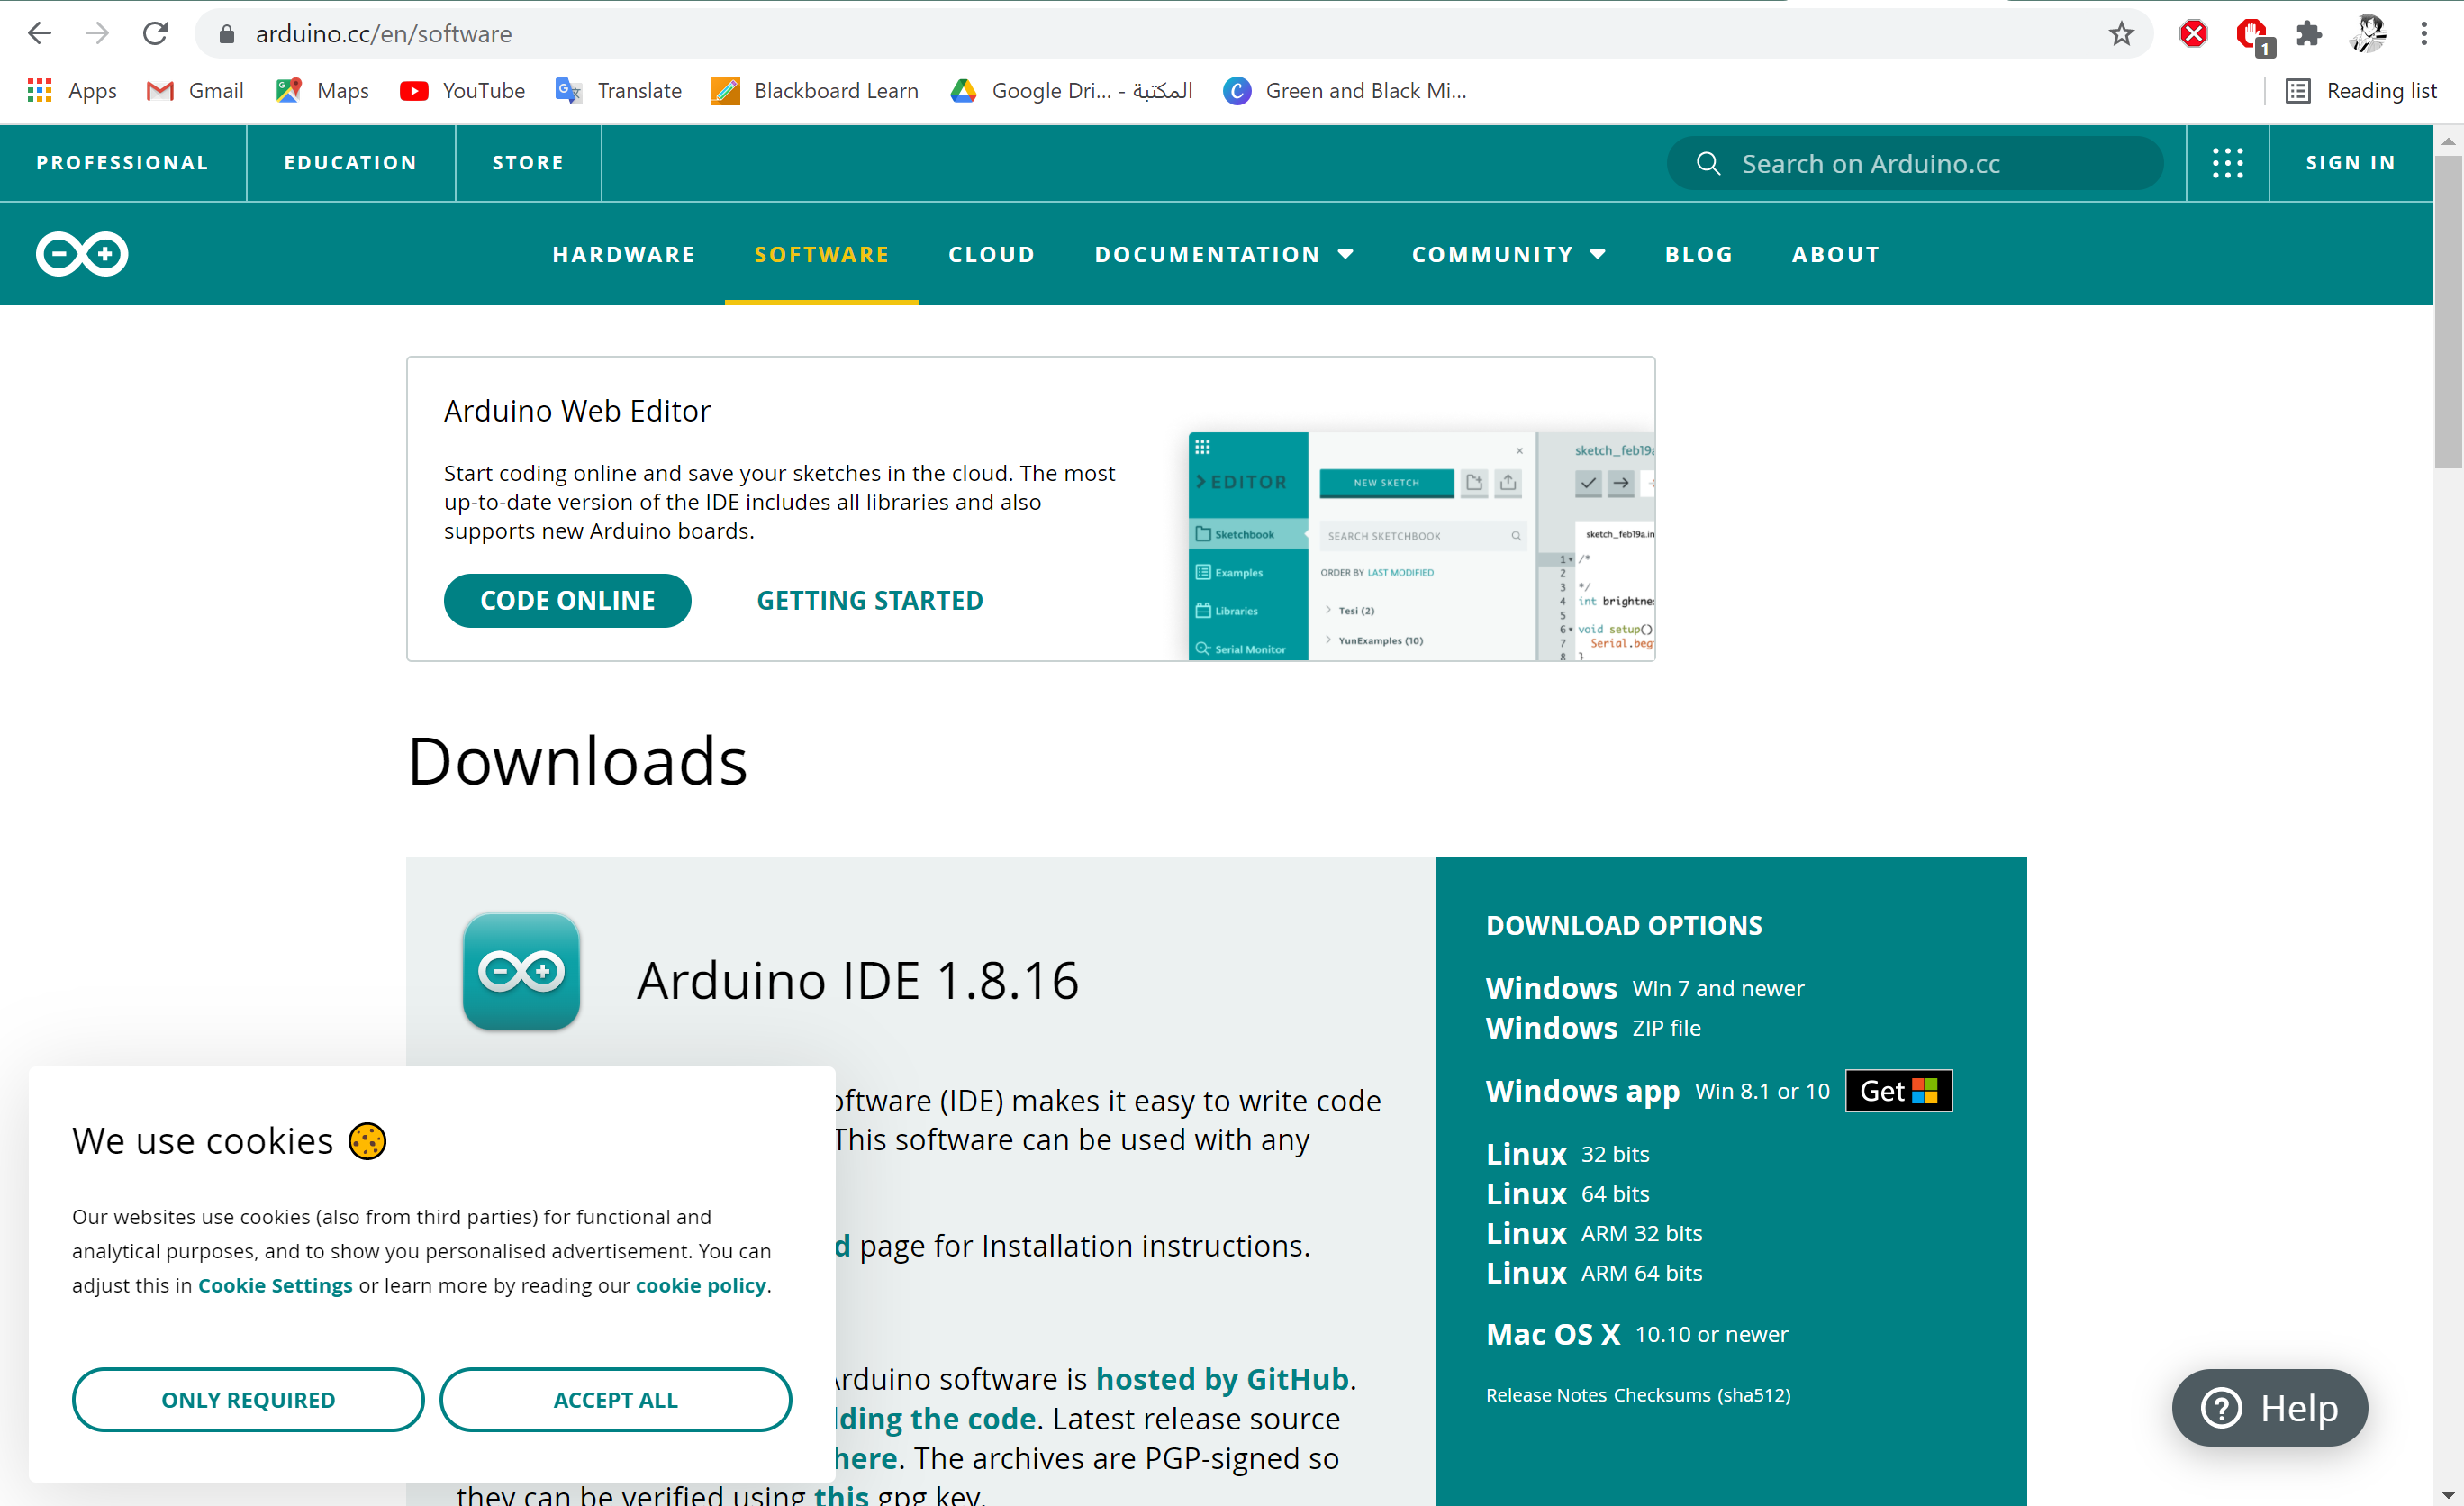Image resolution: width=2464 pixels, height=1506 pixels.
Task: Open the Google Drive bookmark
Action: coord(1071,91)
